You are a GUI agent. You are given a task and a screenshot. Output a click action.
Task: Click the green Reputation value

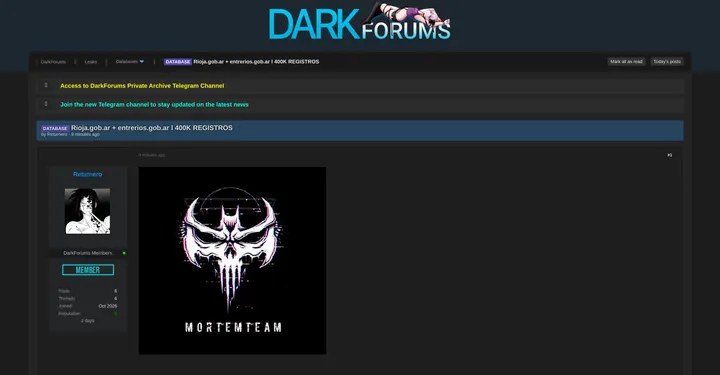pyautogui.click(x=116, y=313)
